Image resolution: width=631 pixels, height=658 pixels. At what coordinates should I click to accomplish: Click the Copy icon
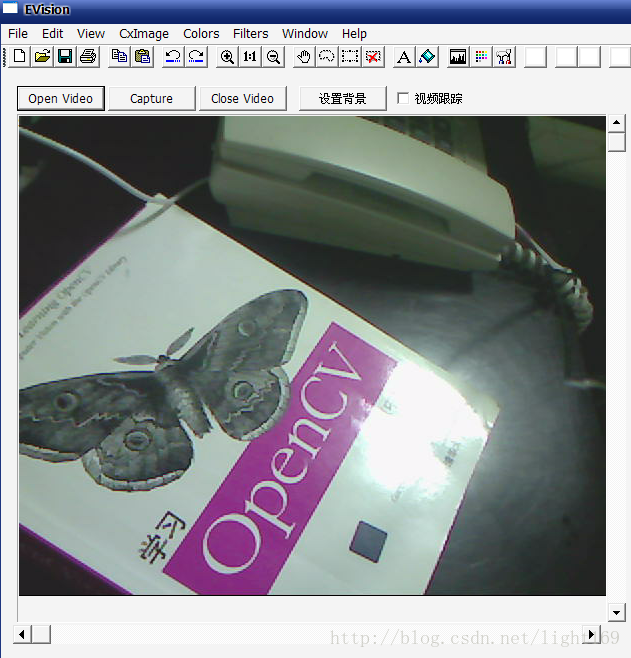point(120,57)
